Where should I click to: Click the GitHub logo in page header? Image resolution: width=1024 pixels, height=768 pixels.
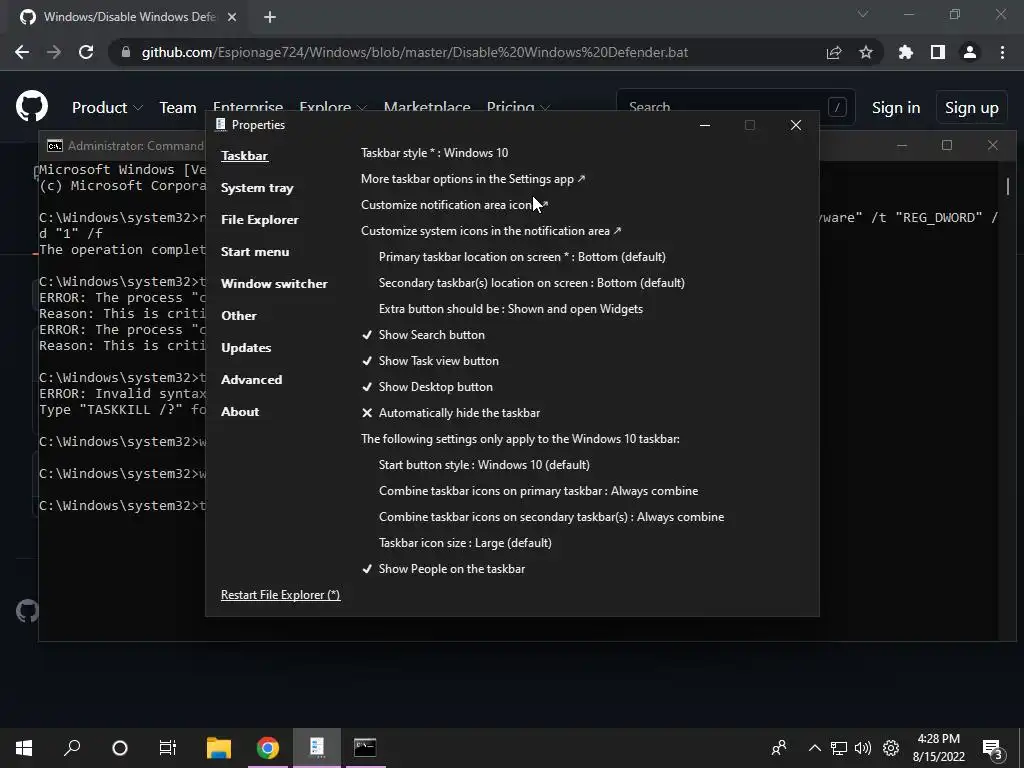coord(32,106)
